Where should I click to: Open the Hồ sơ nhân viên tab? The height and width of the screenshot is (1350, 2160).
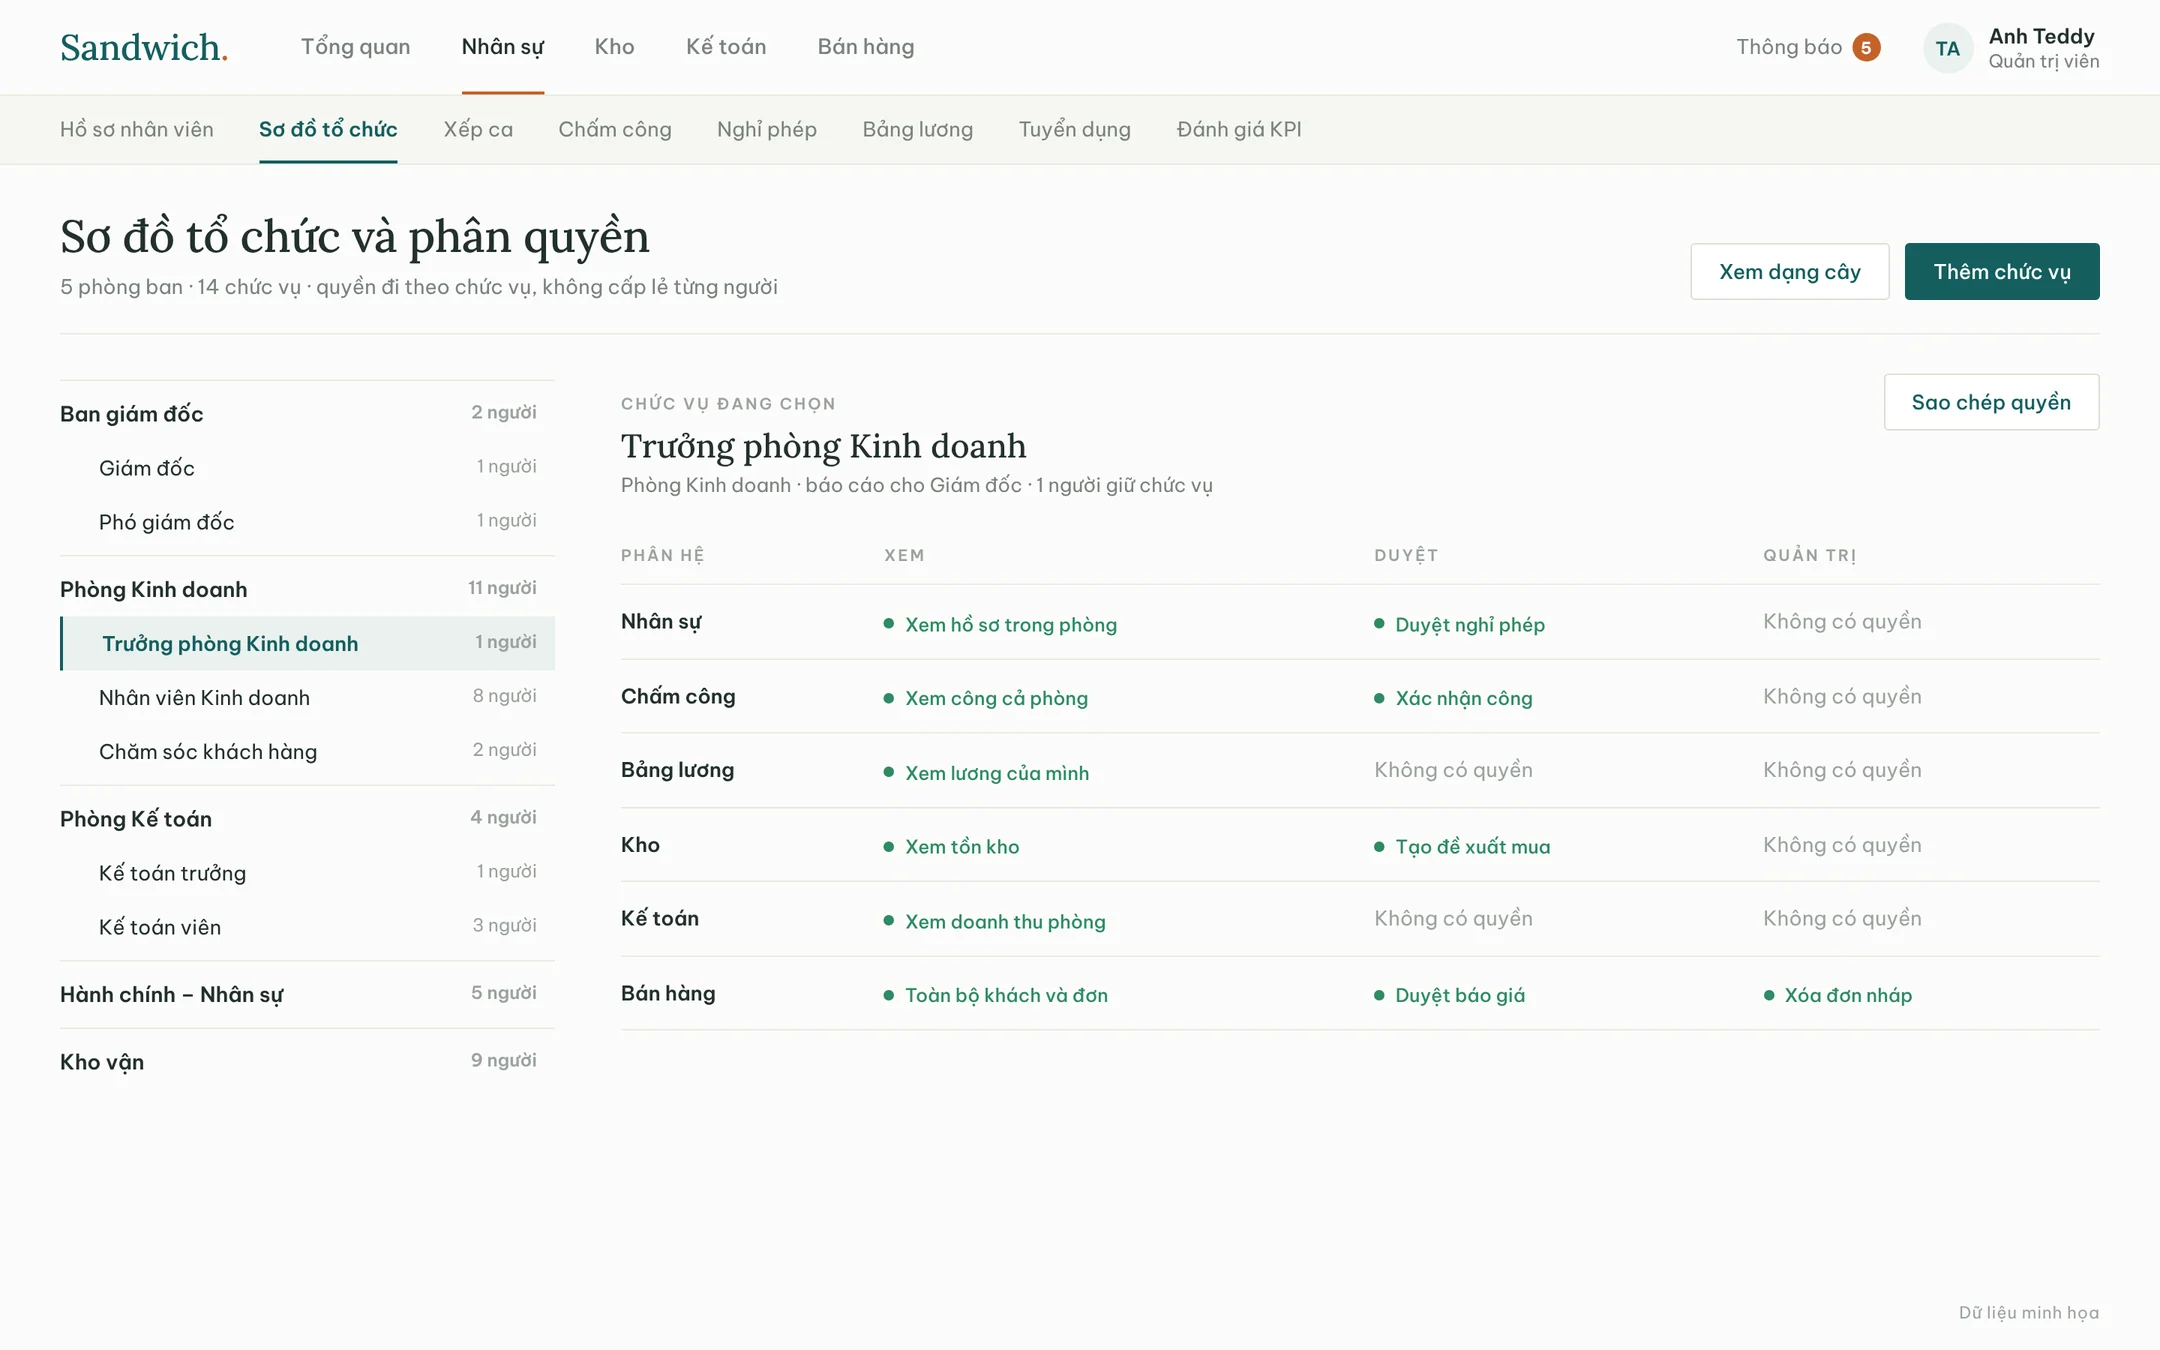[x=137, y=129]
